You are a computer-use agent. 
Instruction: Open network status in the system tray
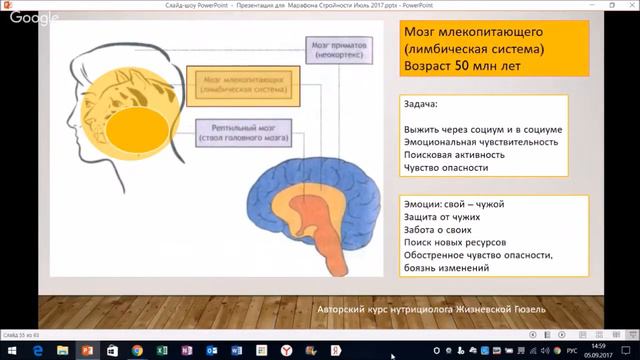tap(533, 351)
